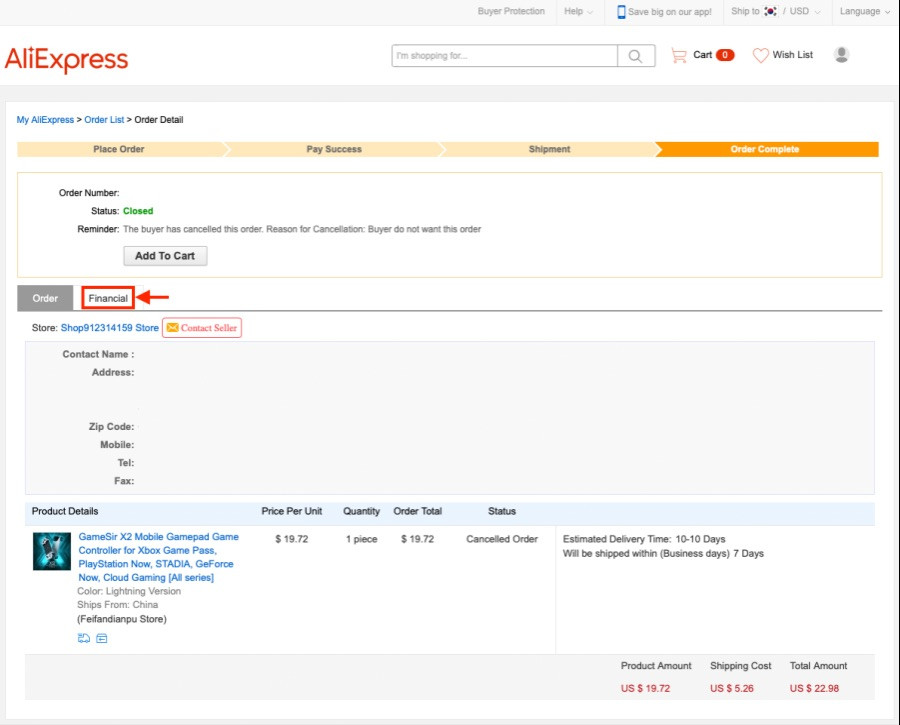
Task: Go to Order List breadcrumb
Action: click(104, 120)
